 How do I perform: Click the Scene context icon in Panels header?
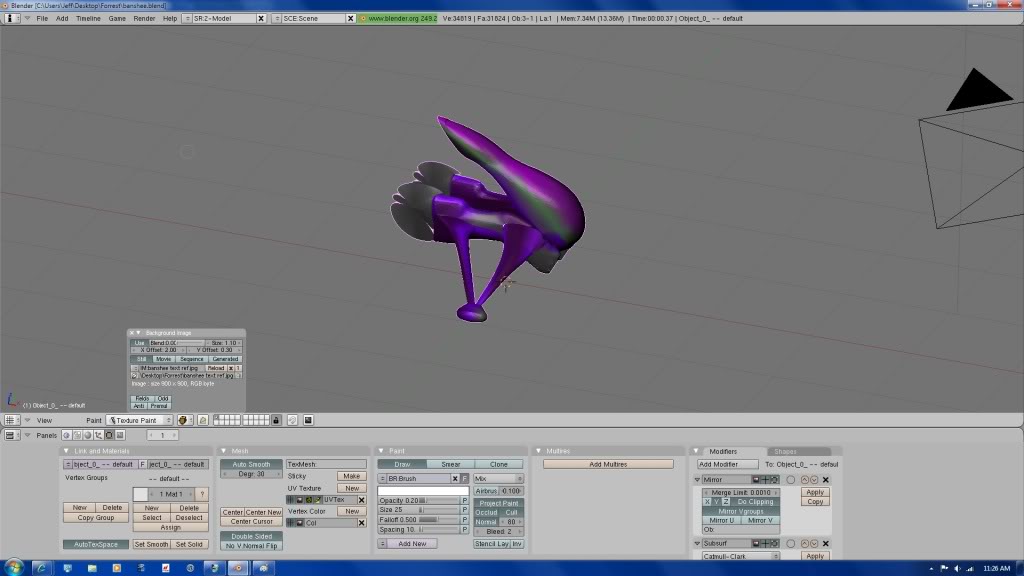(x=120, y=435)
